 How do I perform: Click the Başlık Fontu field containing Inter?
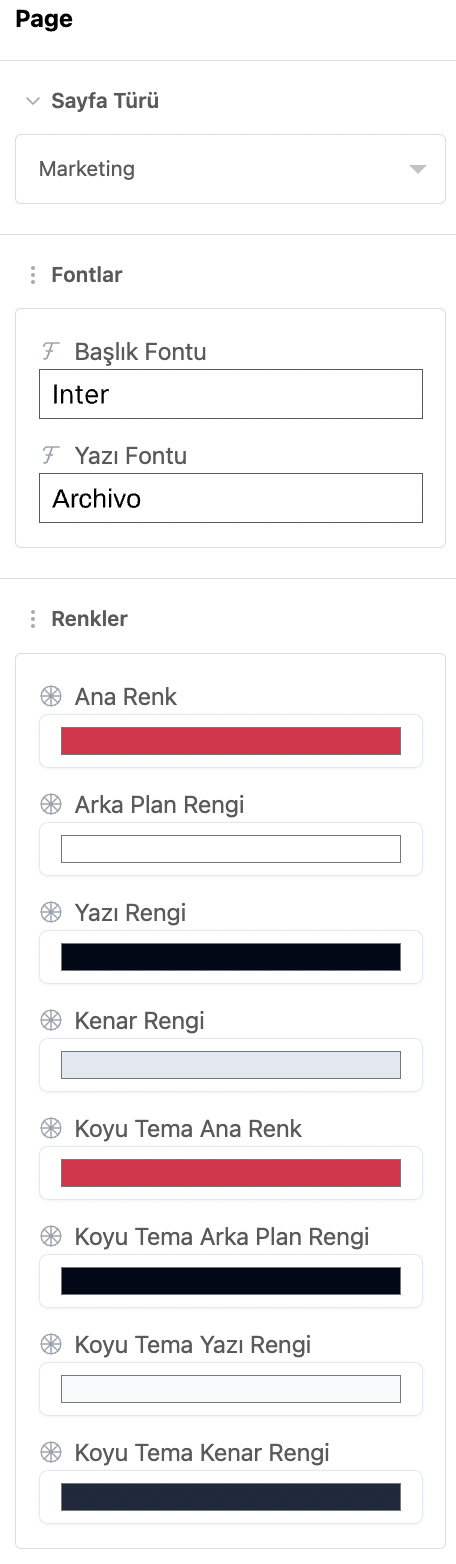pyautogui.click(x=231, y=394)
